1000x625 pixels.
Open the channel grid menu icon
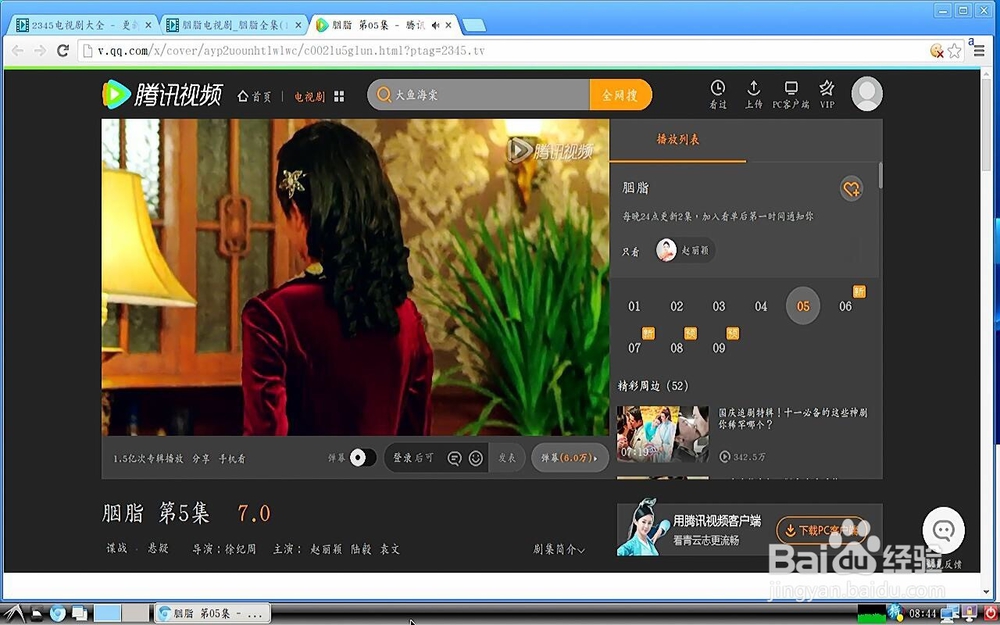(339, 96)
